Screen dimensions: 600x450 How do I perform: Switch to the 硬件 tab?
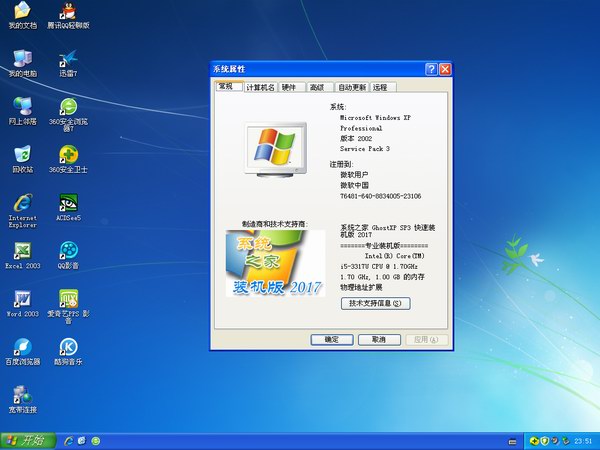[x=292, y=87]
